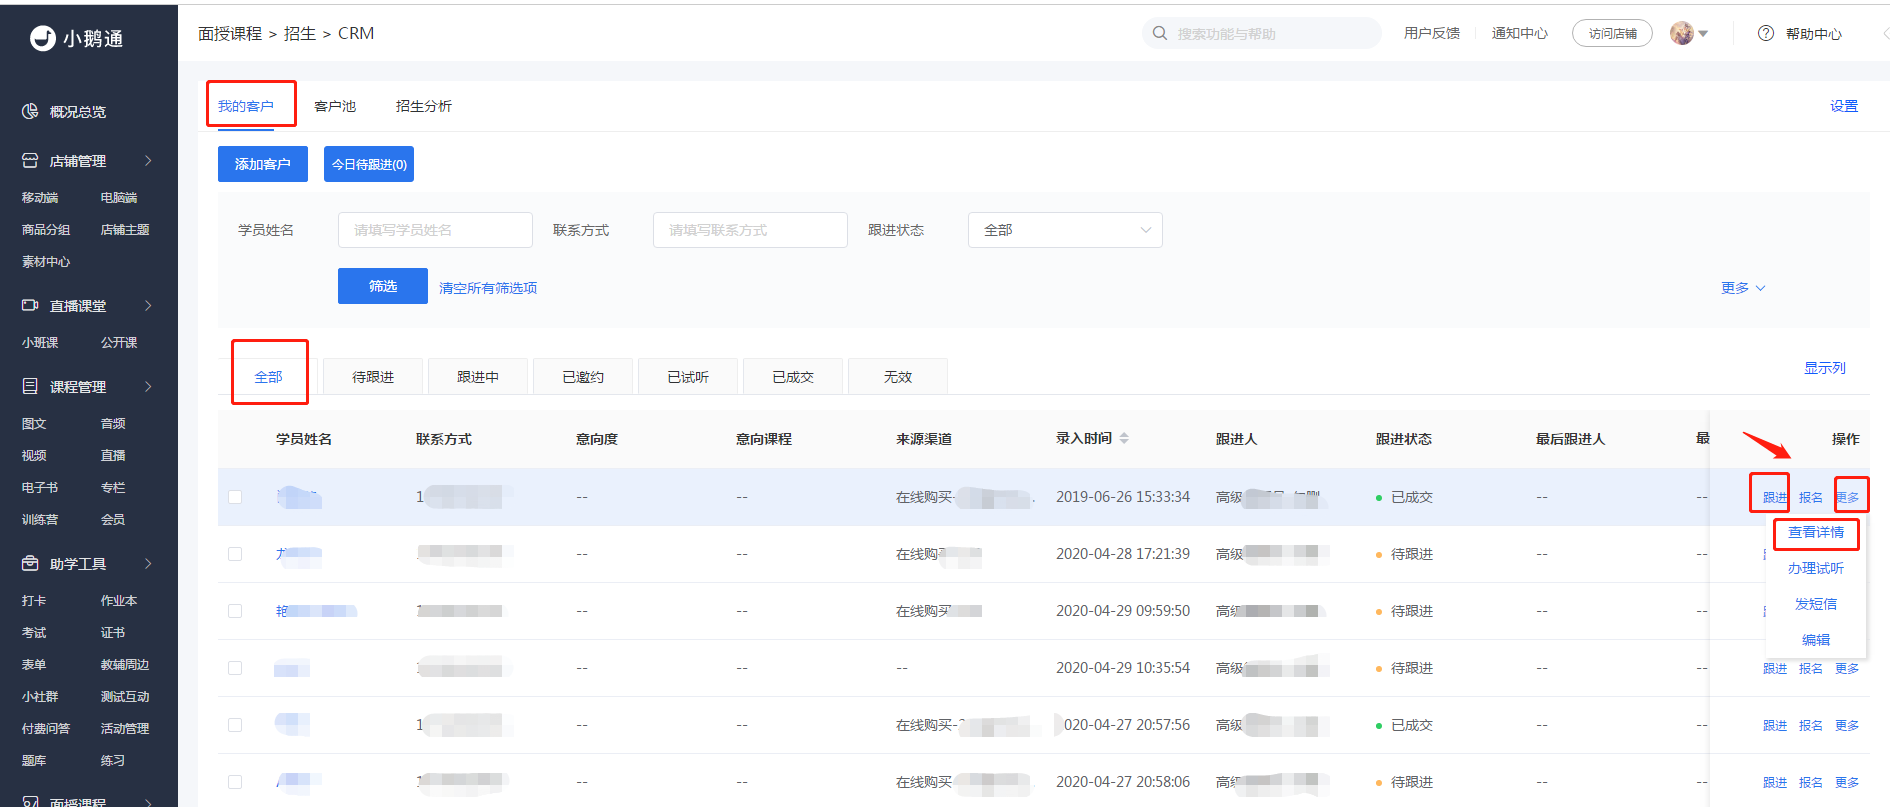The image size is (1890, 807).
Task: Click the 筛选 filter button
Action: [x=383, y=286]
